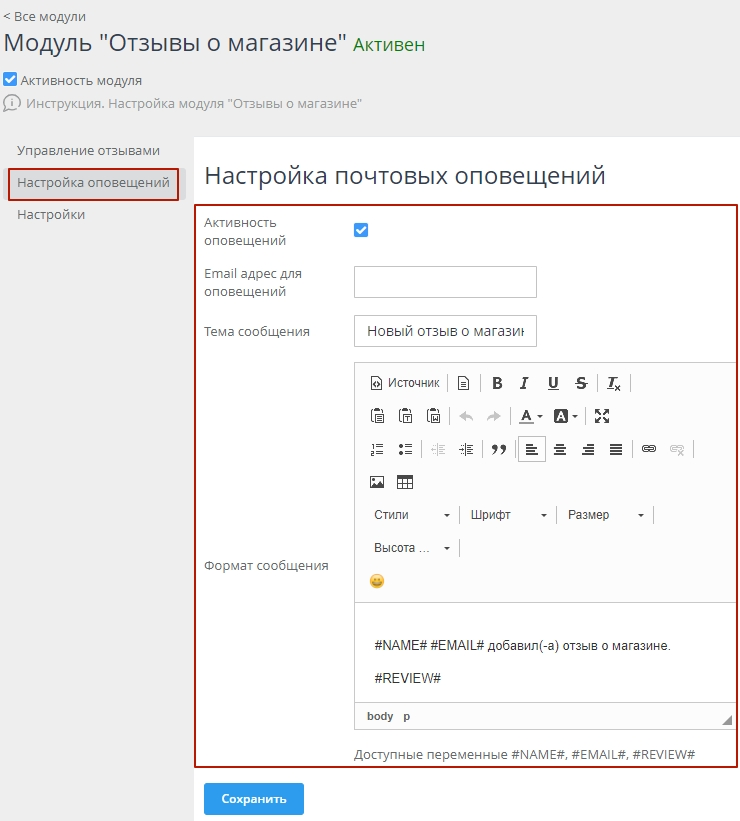Open Управление отзывами section

pyautogui.click(x=88, y=150)
